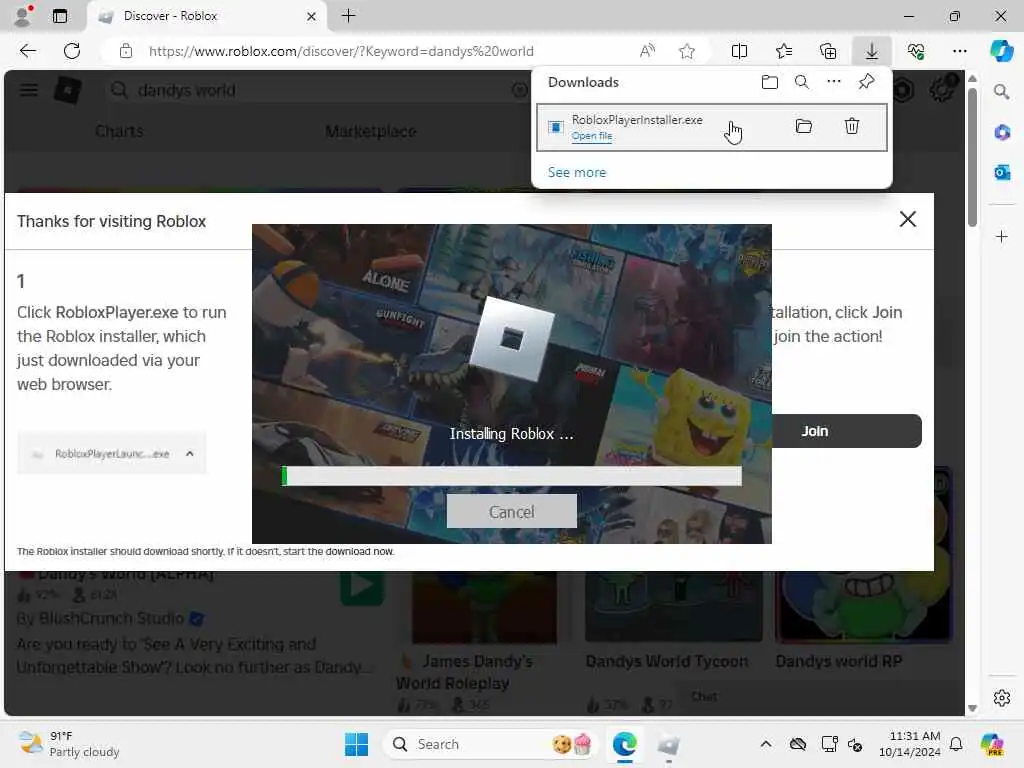Delete the RobloxPlayerInstaller.exe download entry
1024x768 pixels.
852,126
